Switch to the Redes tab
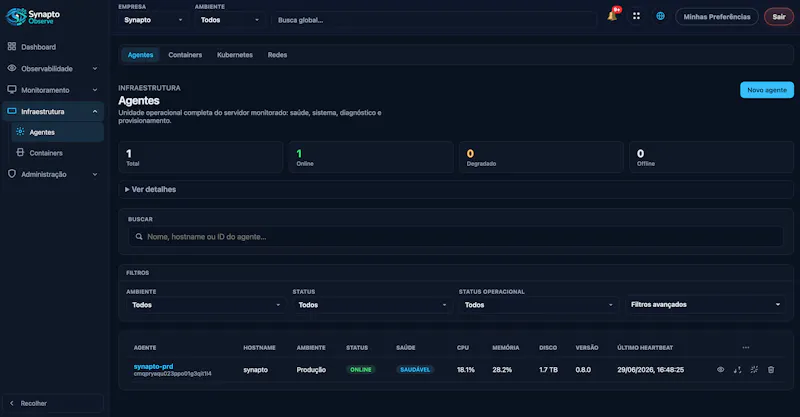Image resolution: width=800 pixels, height=417 pixels. point(278,55)
